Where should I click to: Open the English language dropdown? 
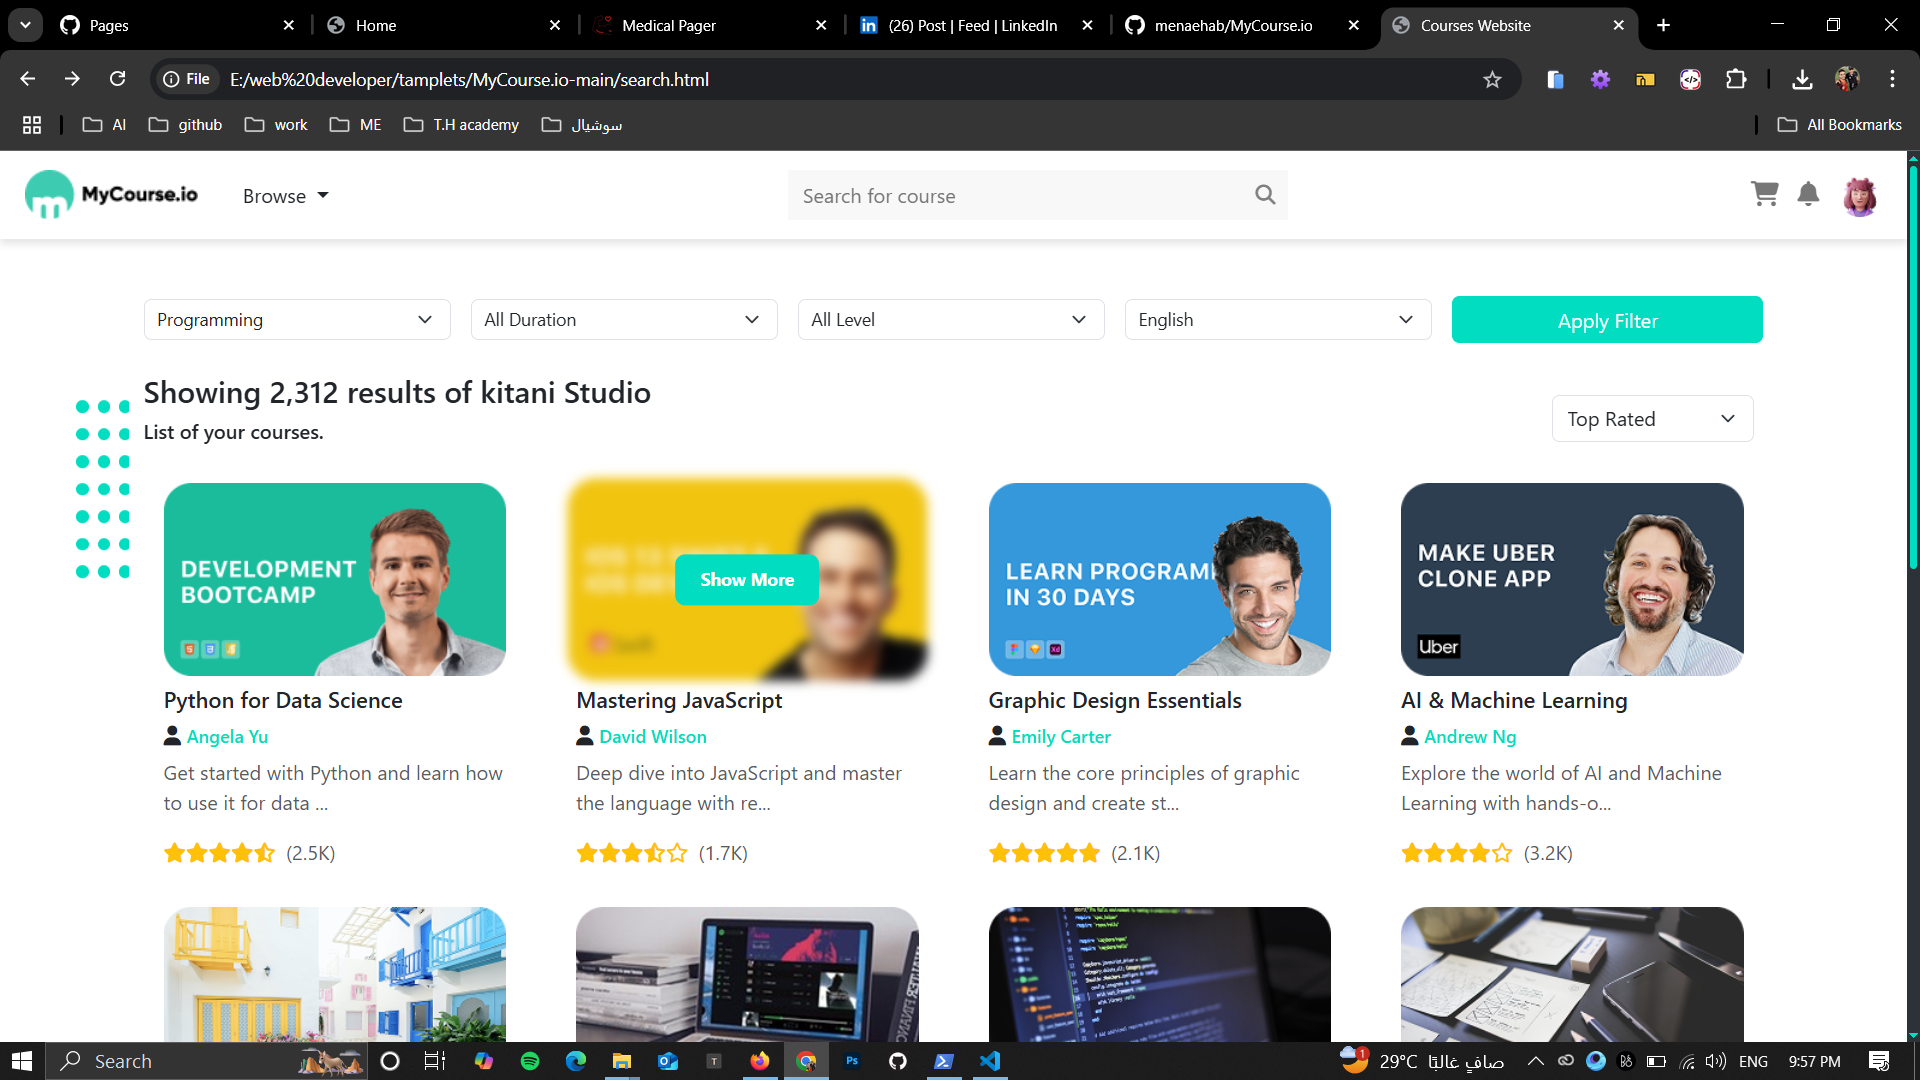[1277, 320]
